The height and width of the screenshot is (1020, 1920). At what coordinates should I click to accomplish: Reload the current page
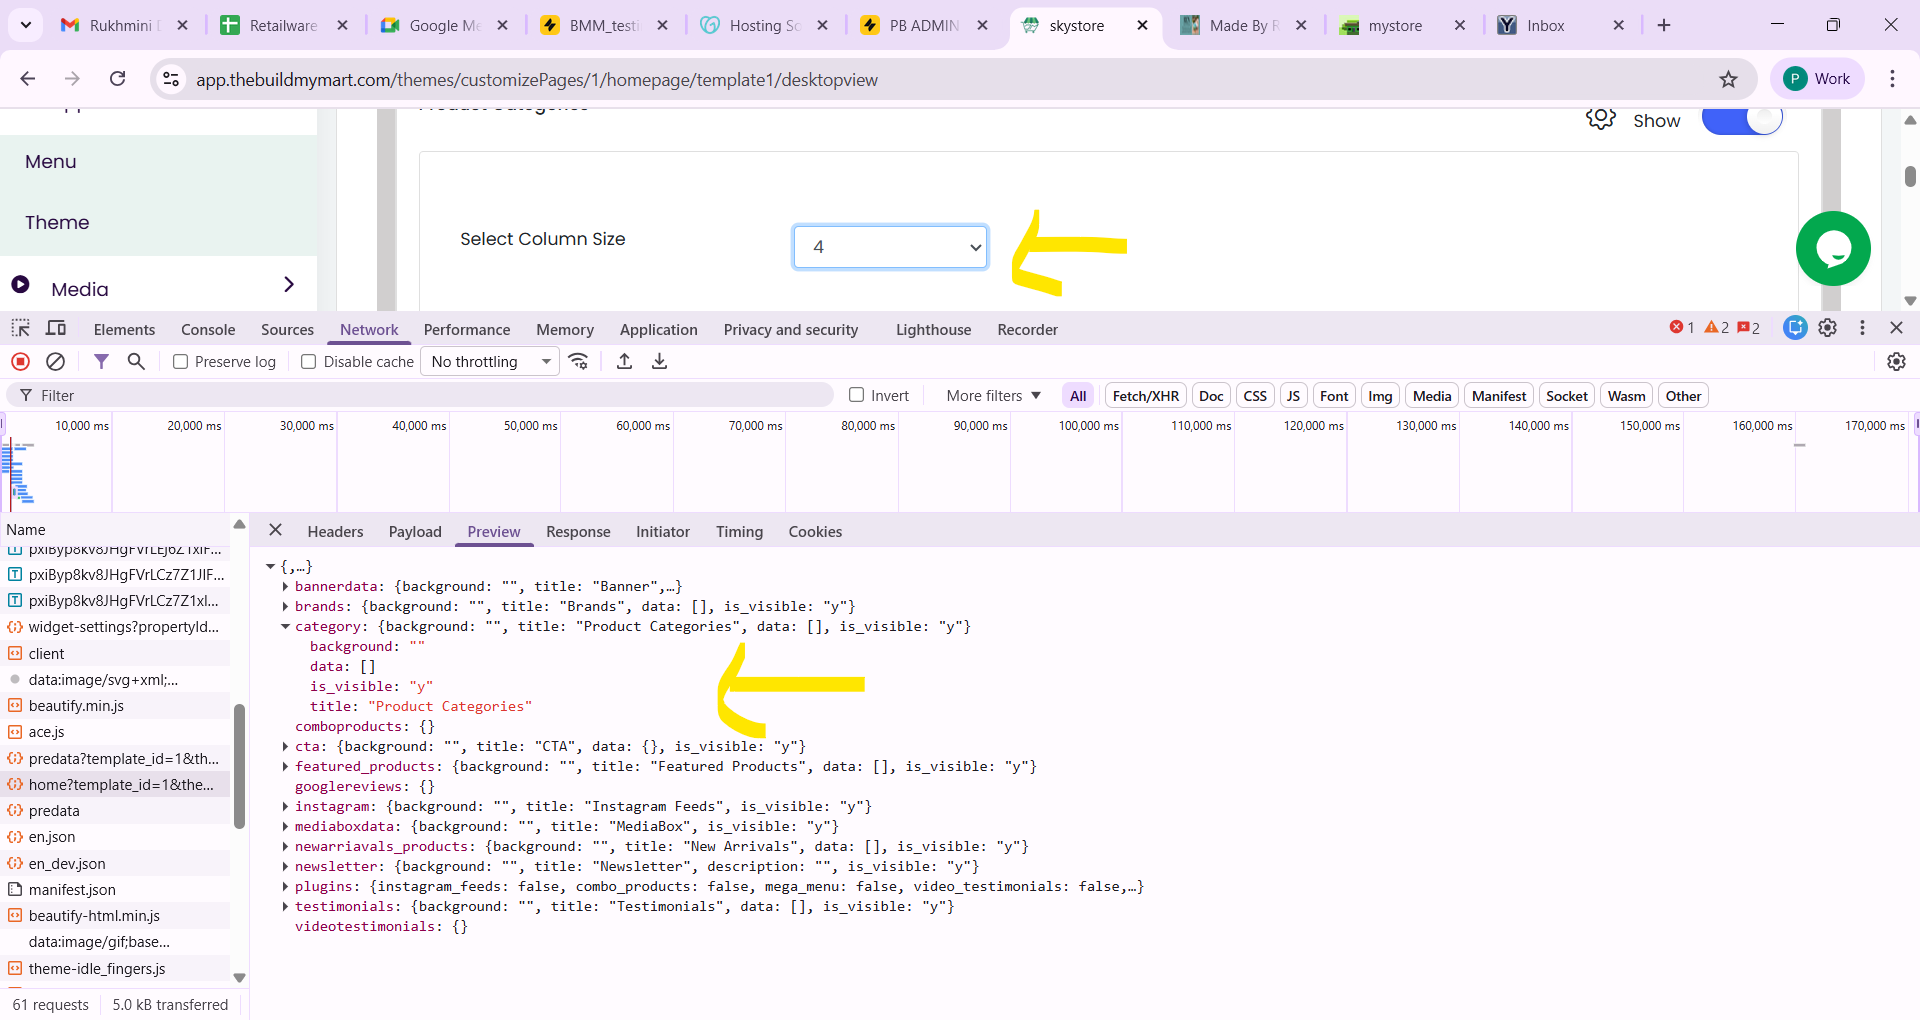point(117,79)
